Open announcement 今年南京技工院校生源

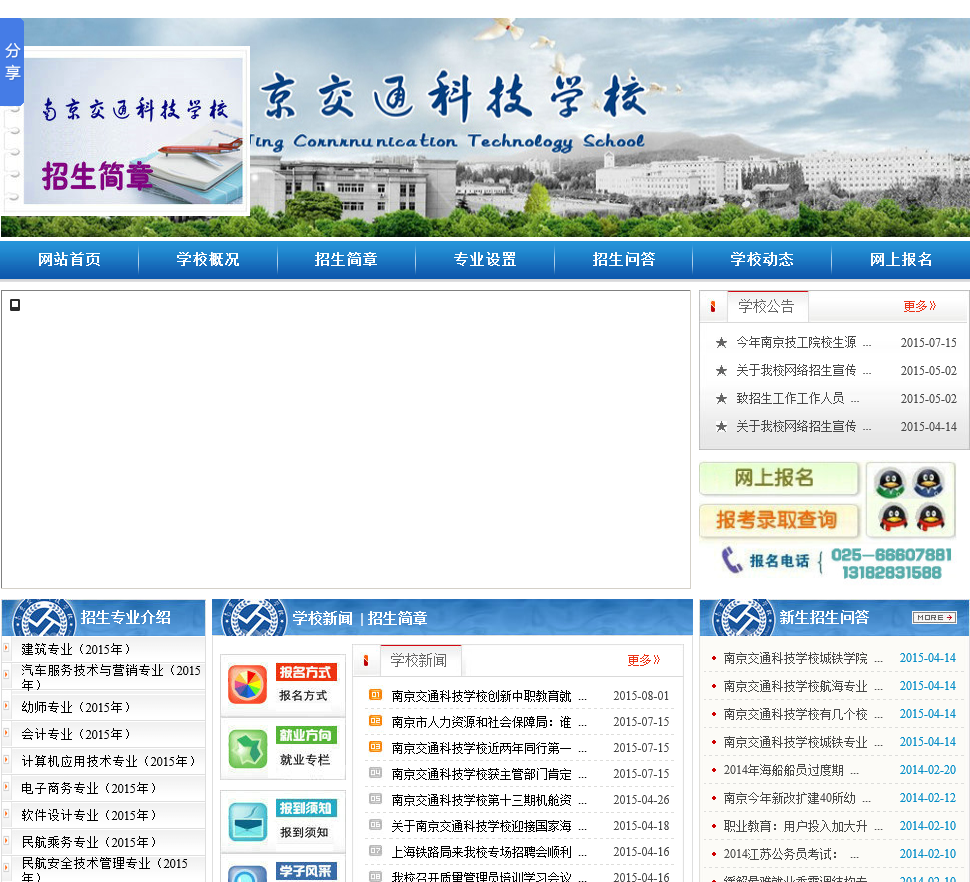803,342
